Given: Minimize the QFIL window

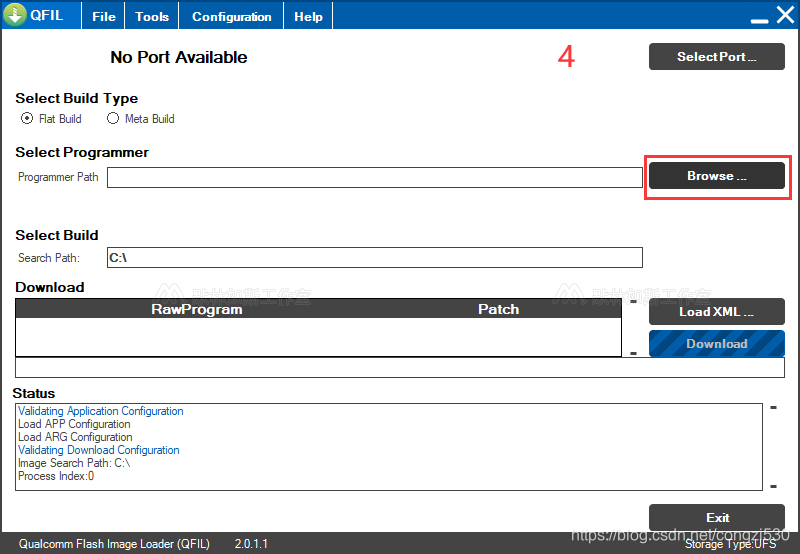Looking at the screenshot, I should click(760, 20).
